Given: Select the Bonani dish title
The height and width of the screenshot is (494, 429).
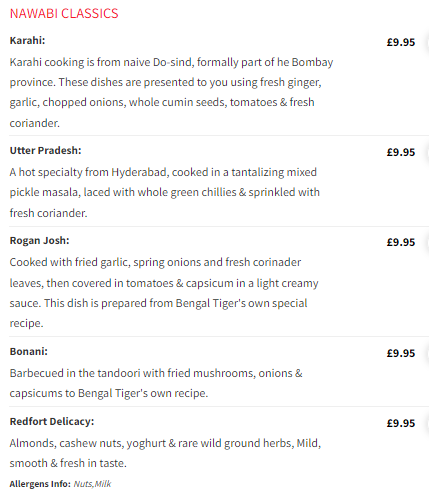Looking at the screenshot, I should [29, 352].
